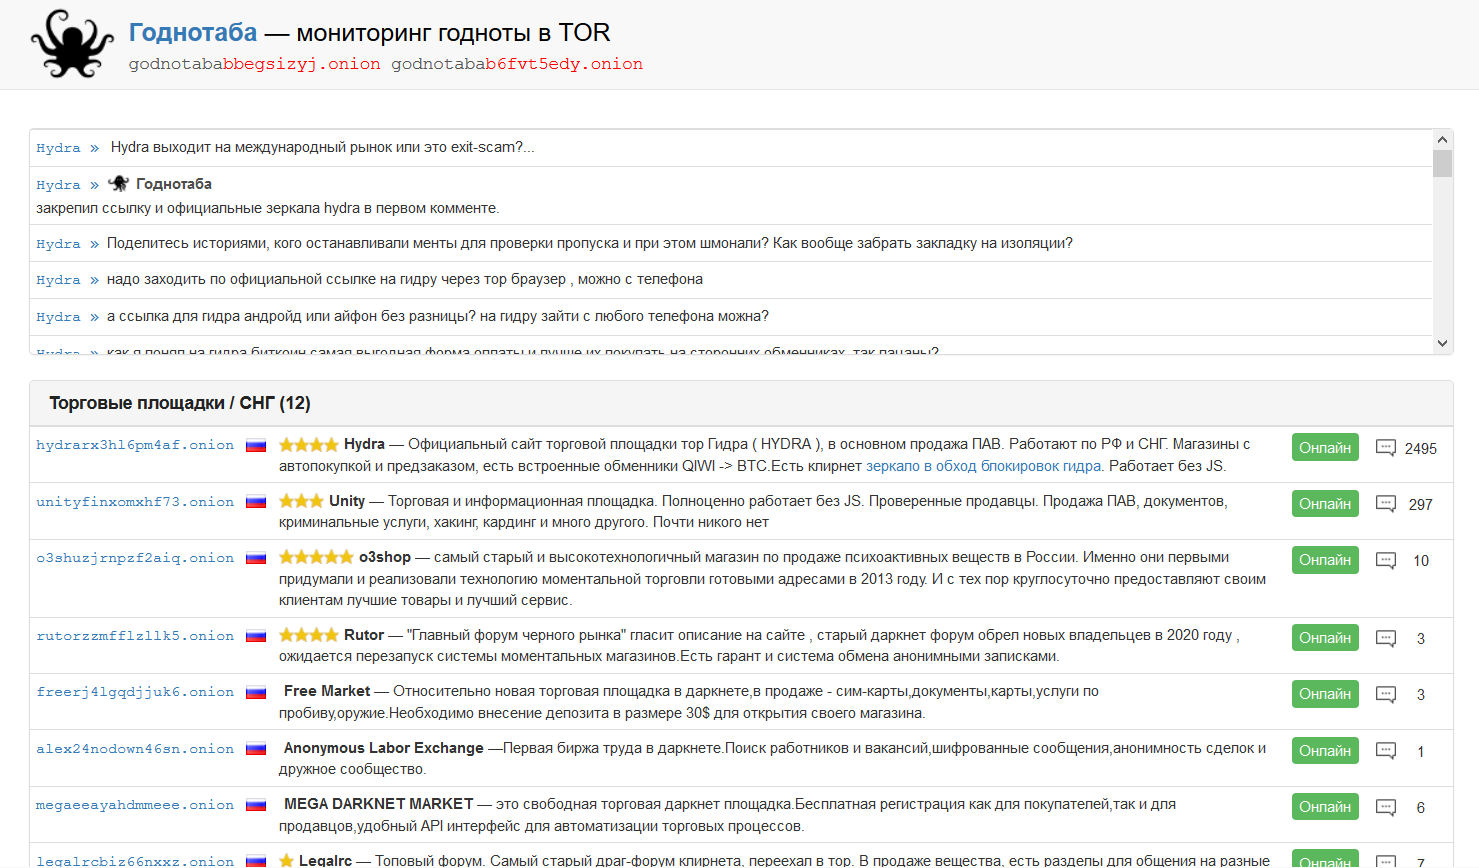This screenshot has height=868, width=1479.
Task: Click the Hydra tag on the 'exit-scam' feed post
Action: point(58,148)
